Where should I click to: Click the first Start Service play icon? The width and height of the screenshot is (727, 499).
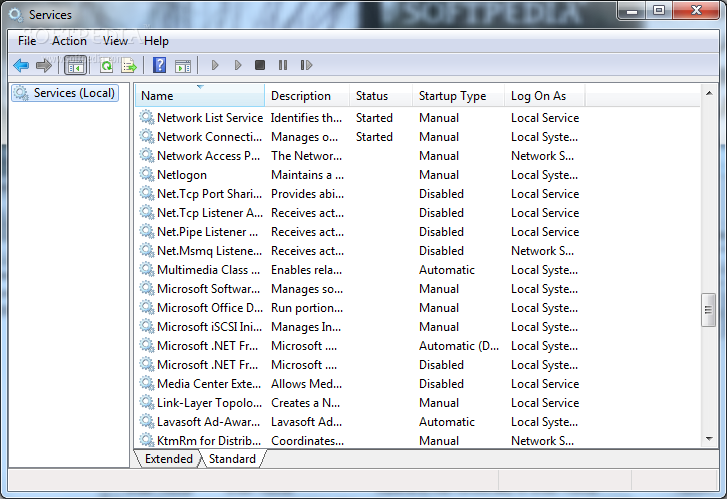pos(215,65)
